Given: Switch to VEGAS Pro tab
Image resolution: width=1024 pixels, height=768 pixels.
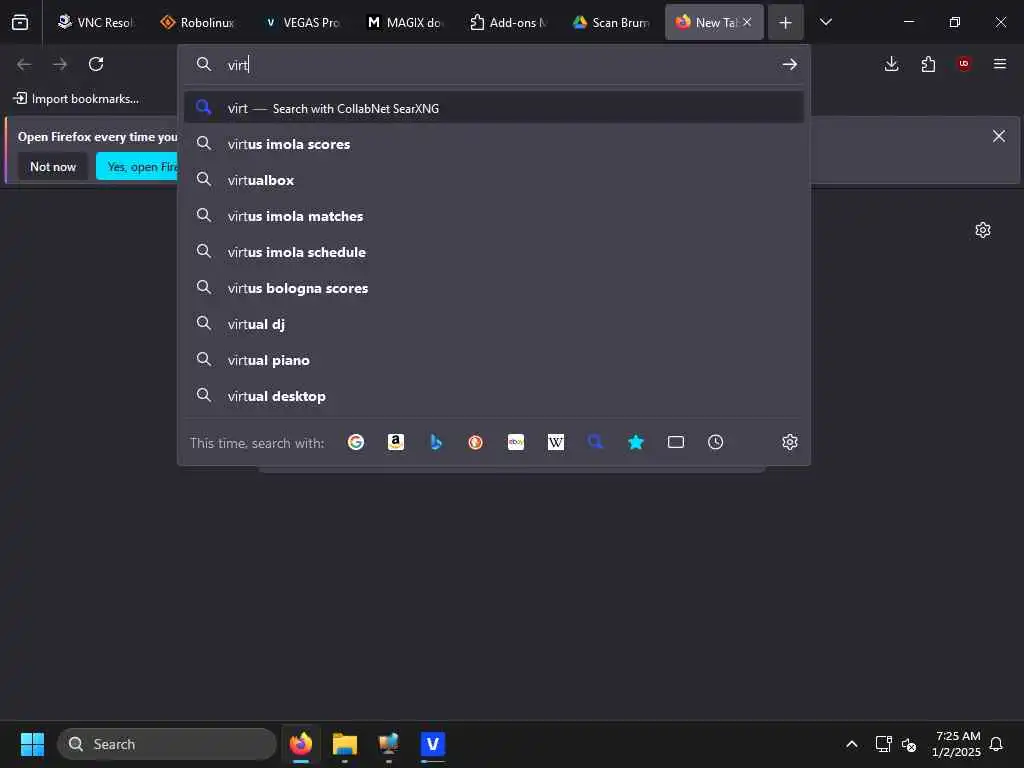Looking at the screenshot, I should pyautogui.click(x=302, y=22).
